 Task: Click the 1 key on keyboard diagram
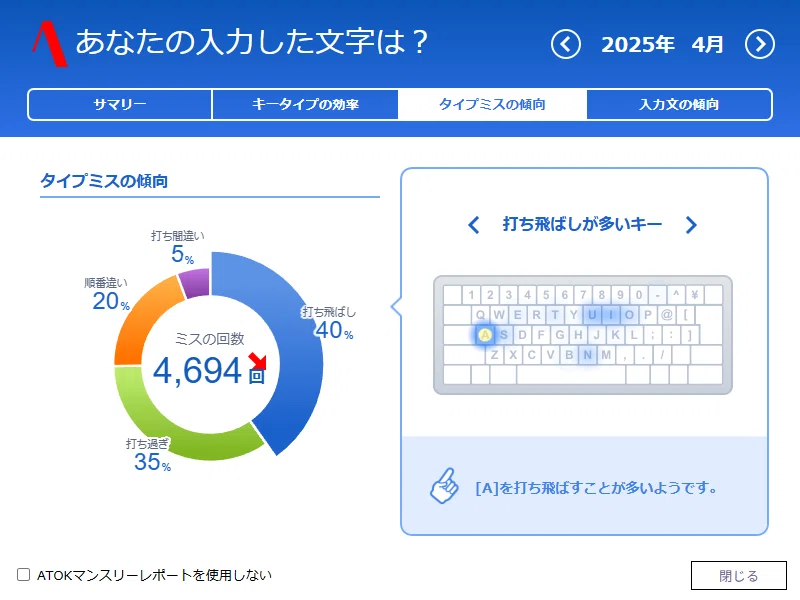coord(471,295)
